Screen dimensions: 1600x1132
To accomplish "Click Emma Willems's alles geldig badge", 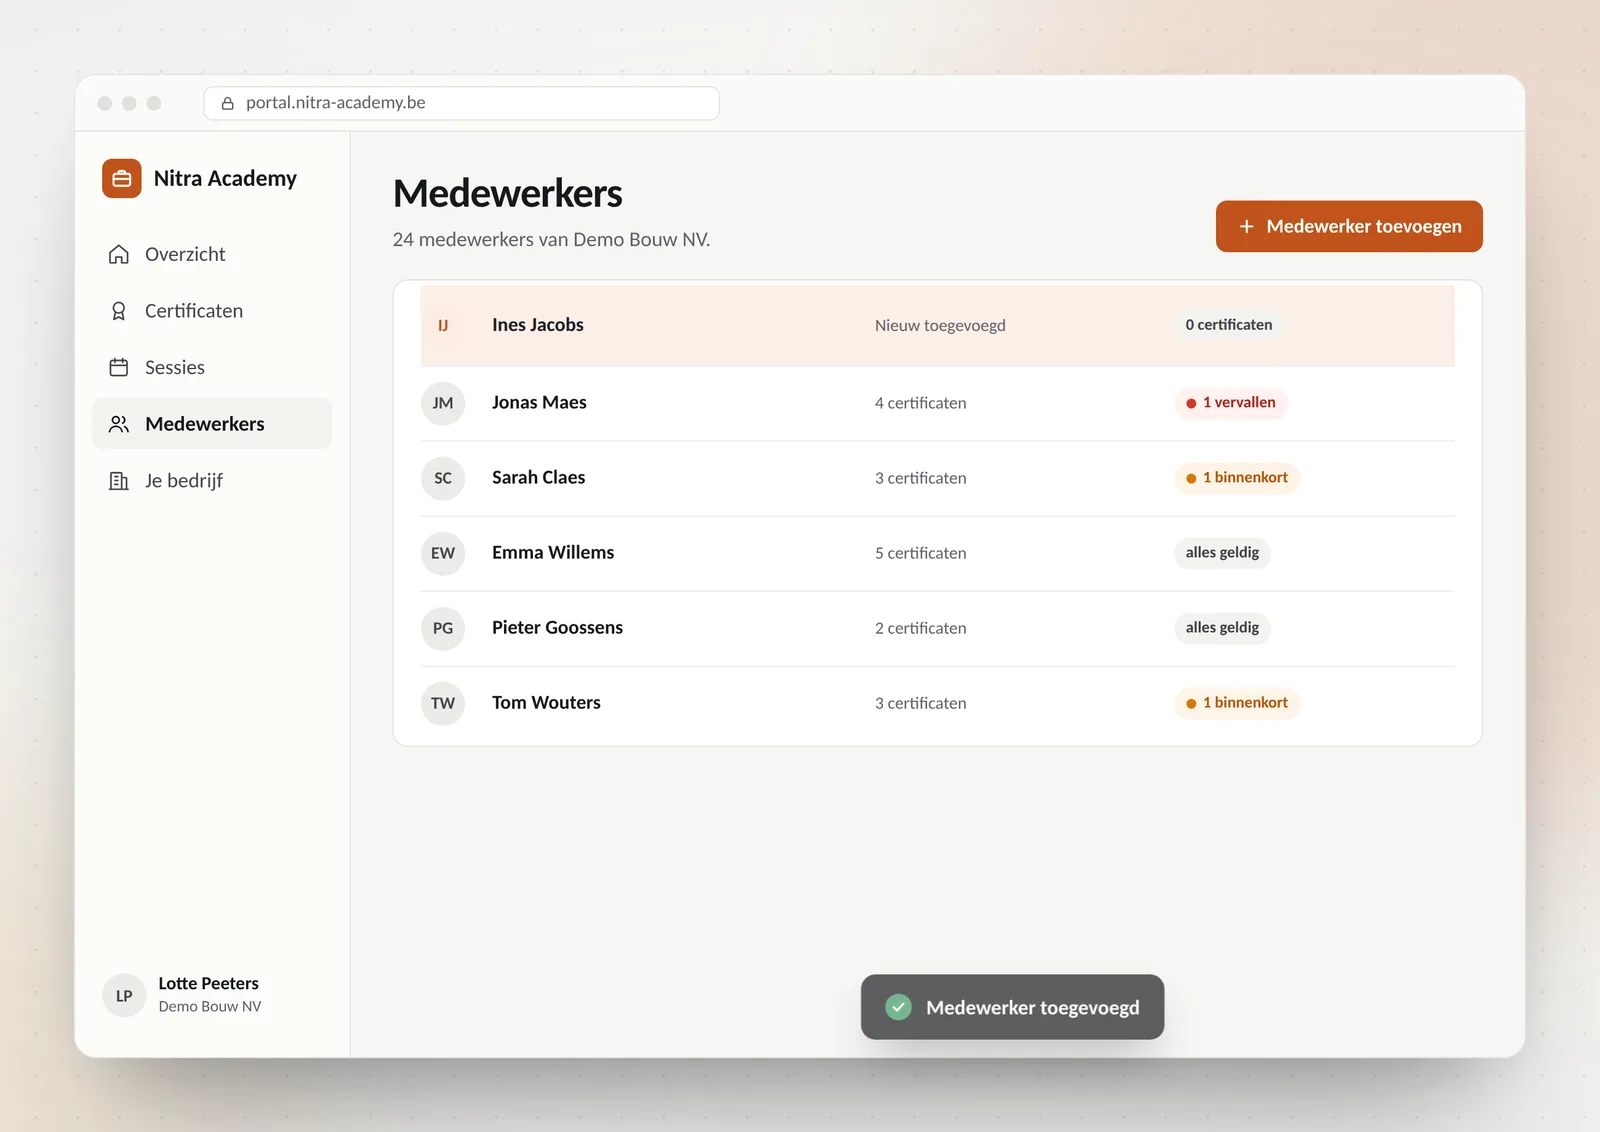I will pos(1222,553).
